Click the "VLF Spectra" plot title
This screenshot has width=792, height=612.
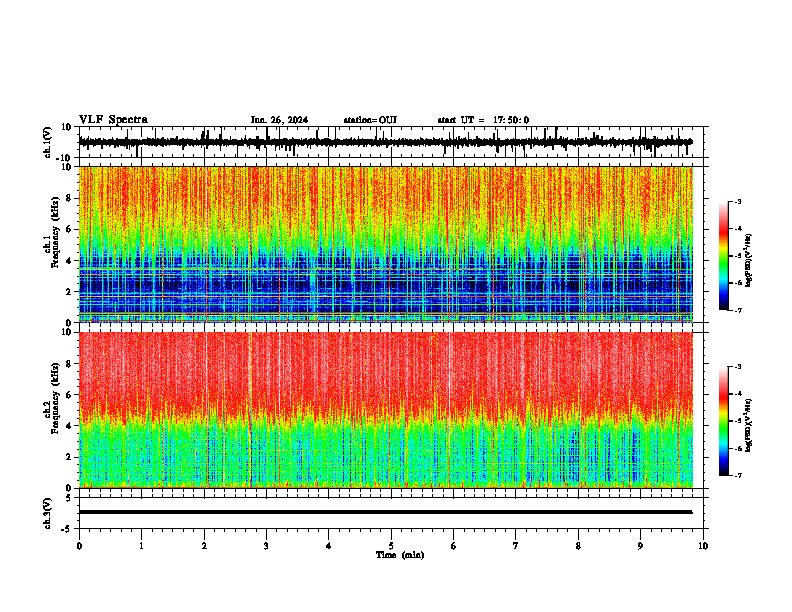pos(113,120)
